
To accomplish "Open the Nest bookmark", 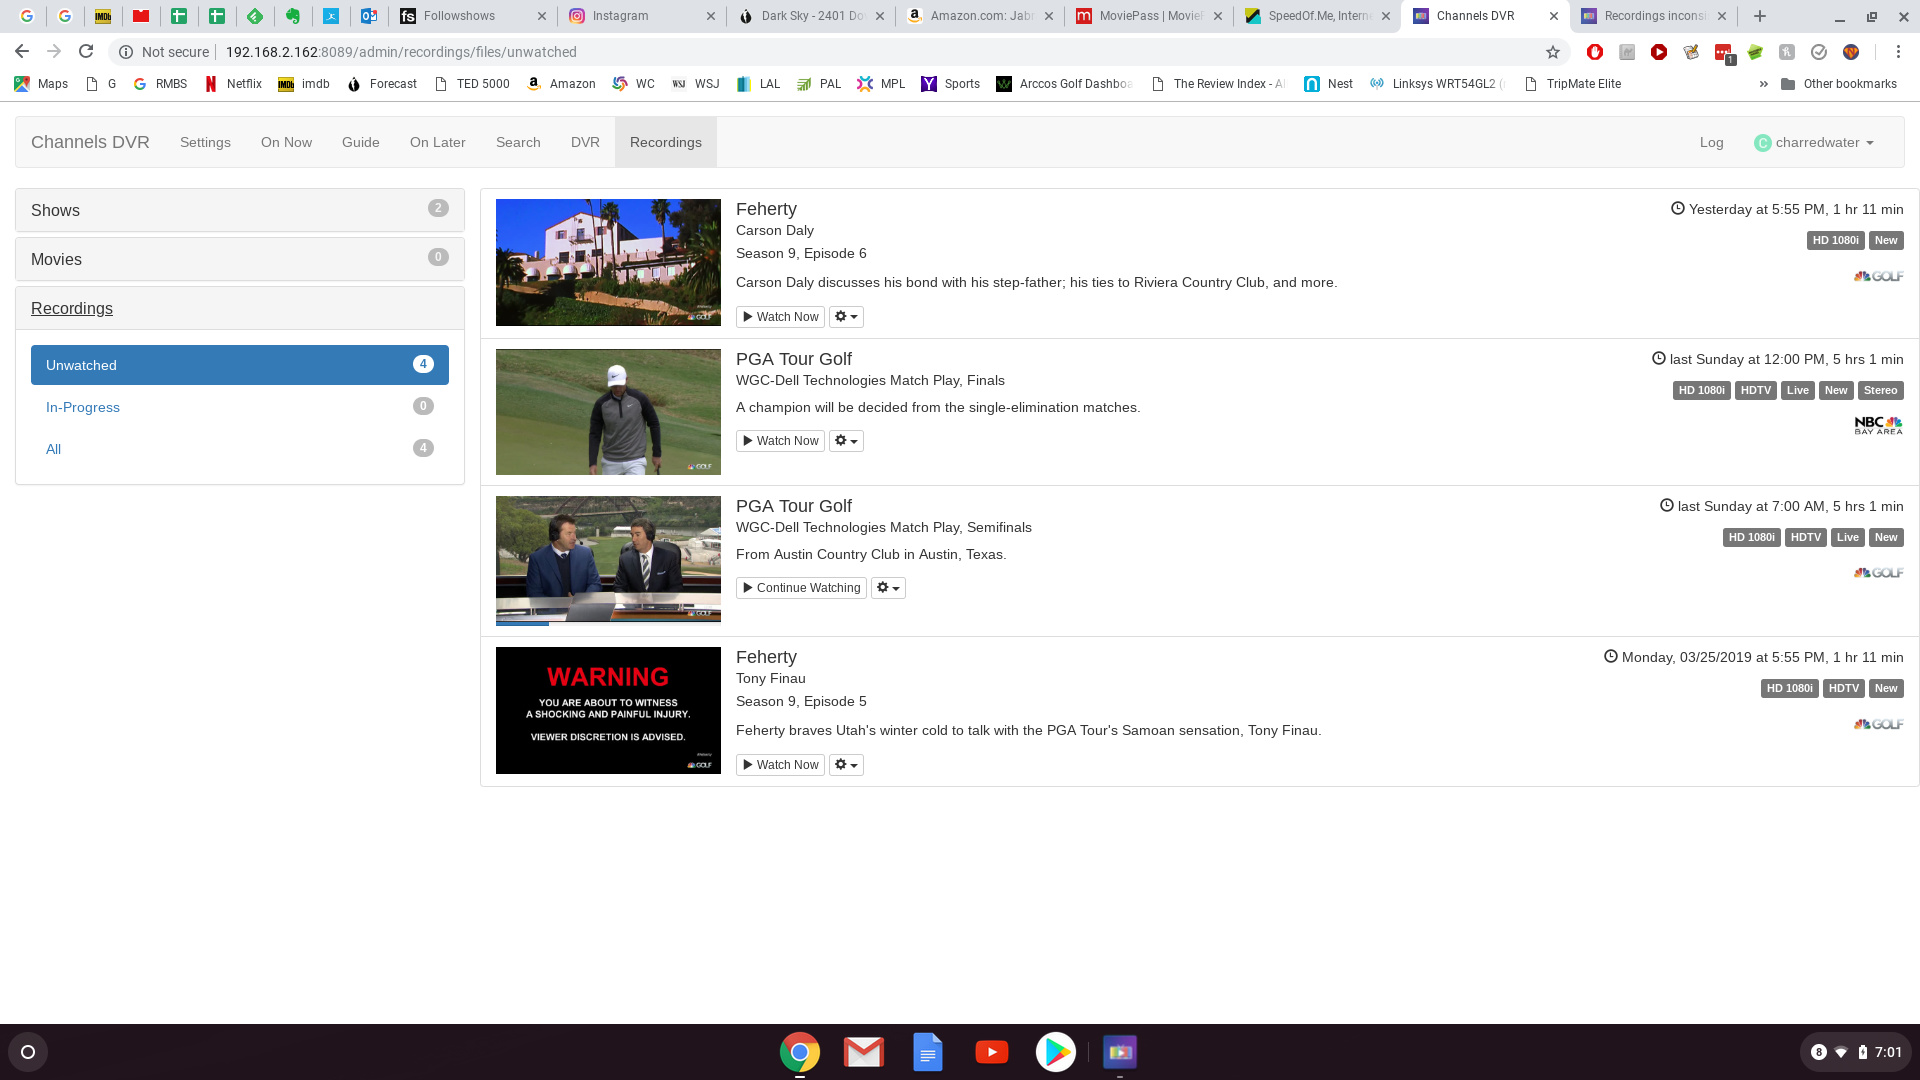I will (1328, 84).
